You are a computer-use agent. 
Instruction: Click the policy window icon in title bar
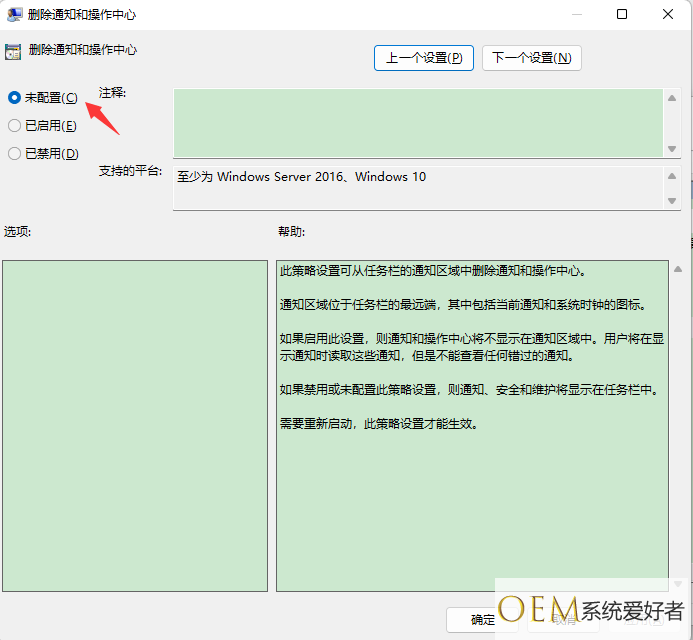[15, 15]
